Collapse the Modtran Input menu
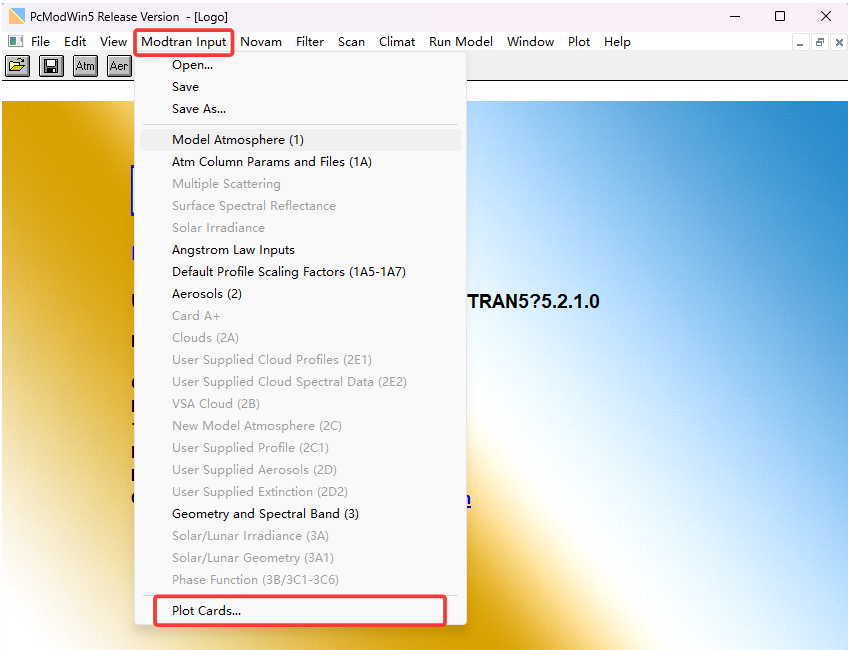848x650 pixels. click(x=183, y=42)
